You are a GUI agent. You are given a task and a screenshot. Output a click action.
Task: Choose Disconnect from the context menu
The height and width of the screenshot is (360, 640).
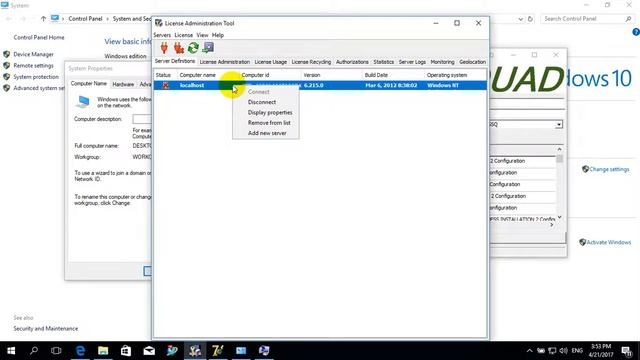[262, 102]
